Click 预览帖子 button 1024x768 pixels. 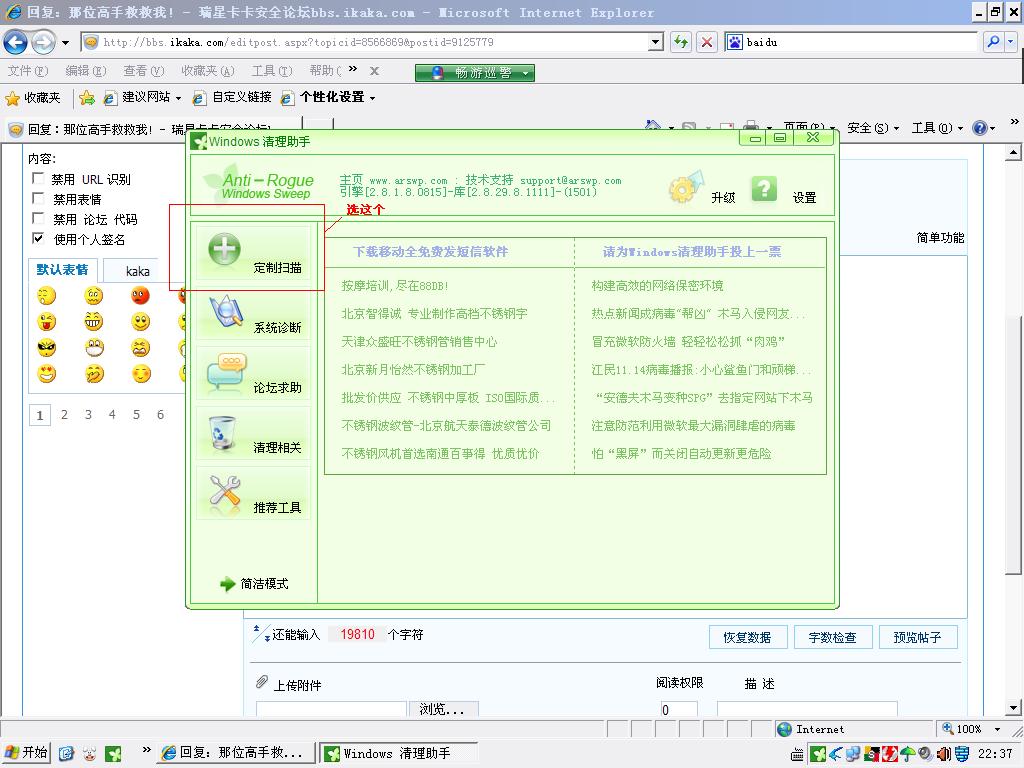[x=917, y=637]
